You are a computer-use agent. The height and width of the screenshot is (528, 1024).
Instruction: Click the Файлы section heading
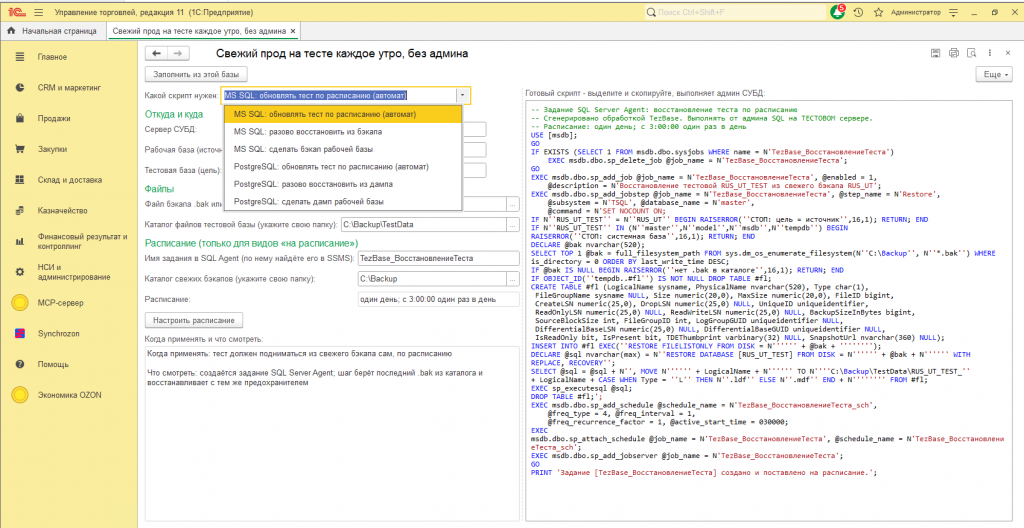(159, 189)
